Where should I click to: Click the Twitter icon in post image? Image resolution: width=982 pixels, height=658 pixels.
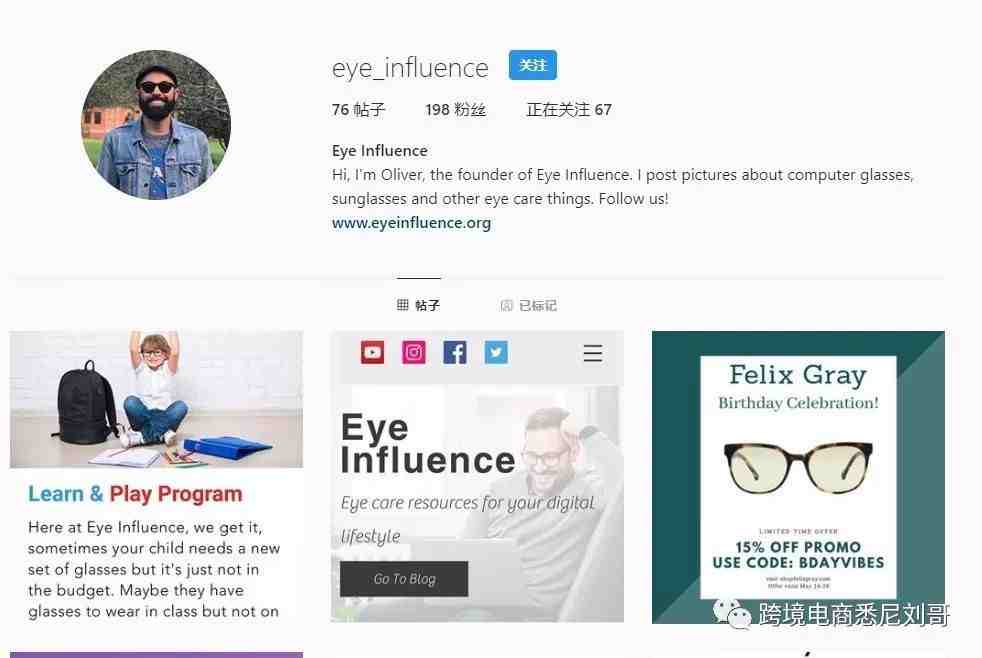coord(496,352)
